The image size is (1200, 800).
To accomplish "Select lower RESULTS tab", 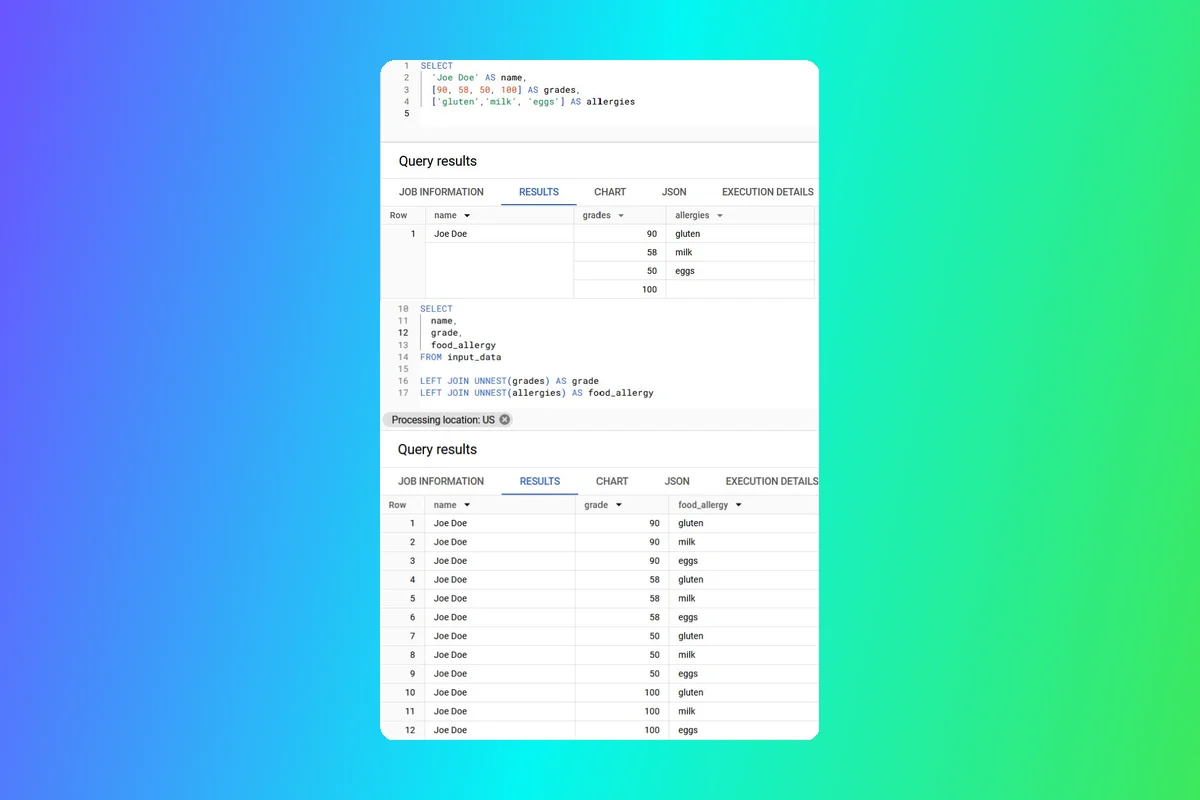I will 540,481.
